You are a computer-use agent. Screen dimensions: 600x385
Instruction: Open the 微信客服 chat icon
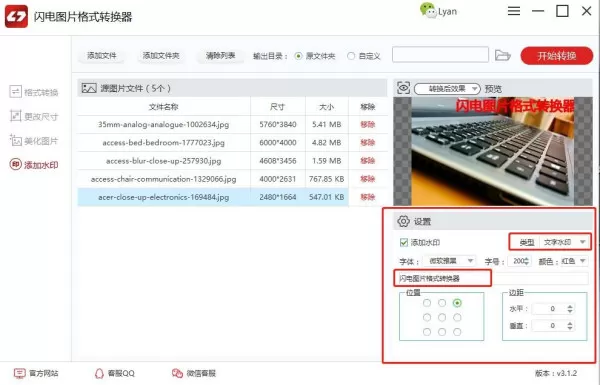177,373
